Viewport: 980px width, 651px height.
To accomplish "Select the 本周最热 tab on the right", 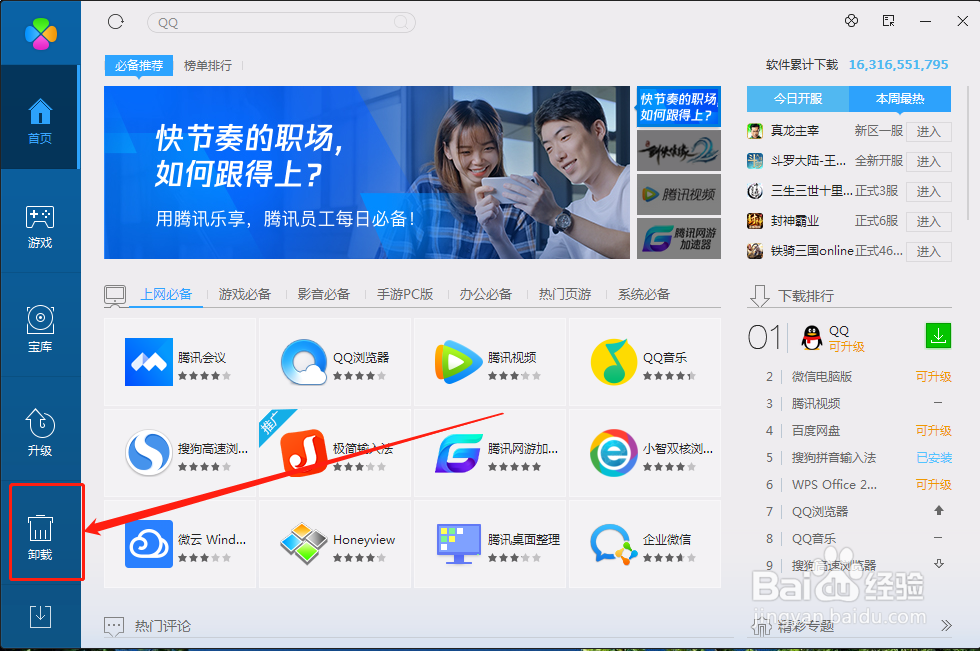I will click(x=898, y=99).
